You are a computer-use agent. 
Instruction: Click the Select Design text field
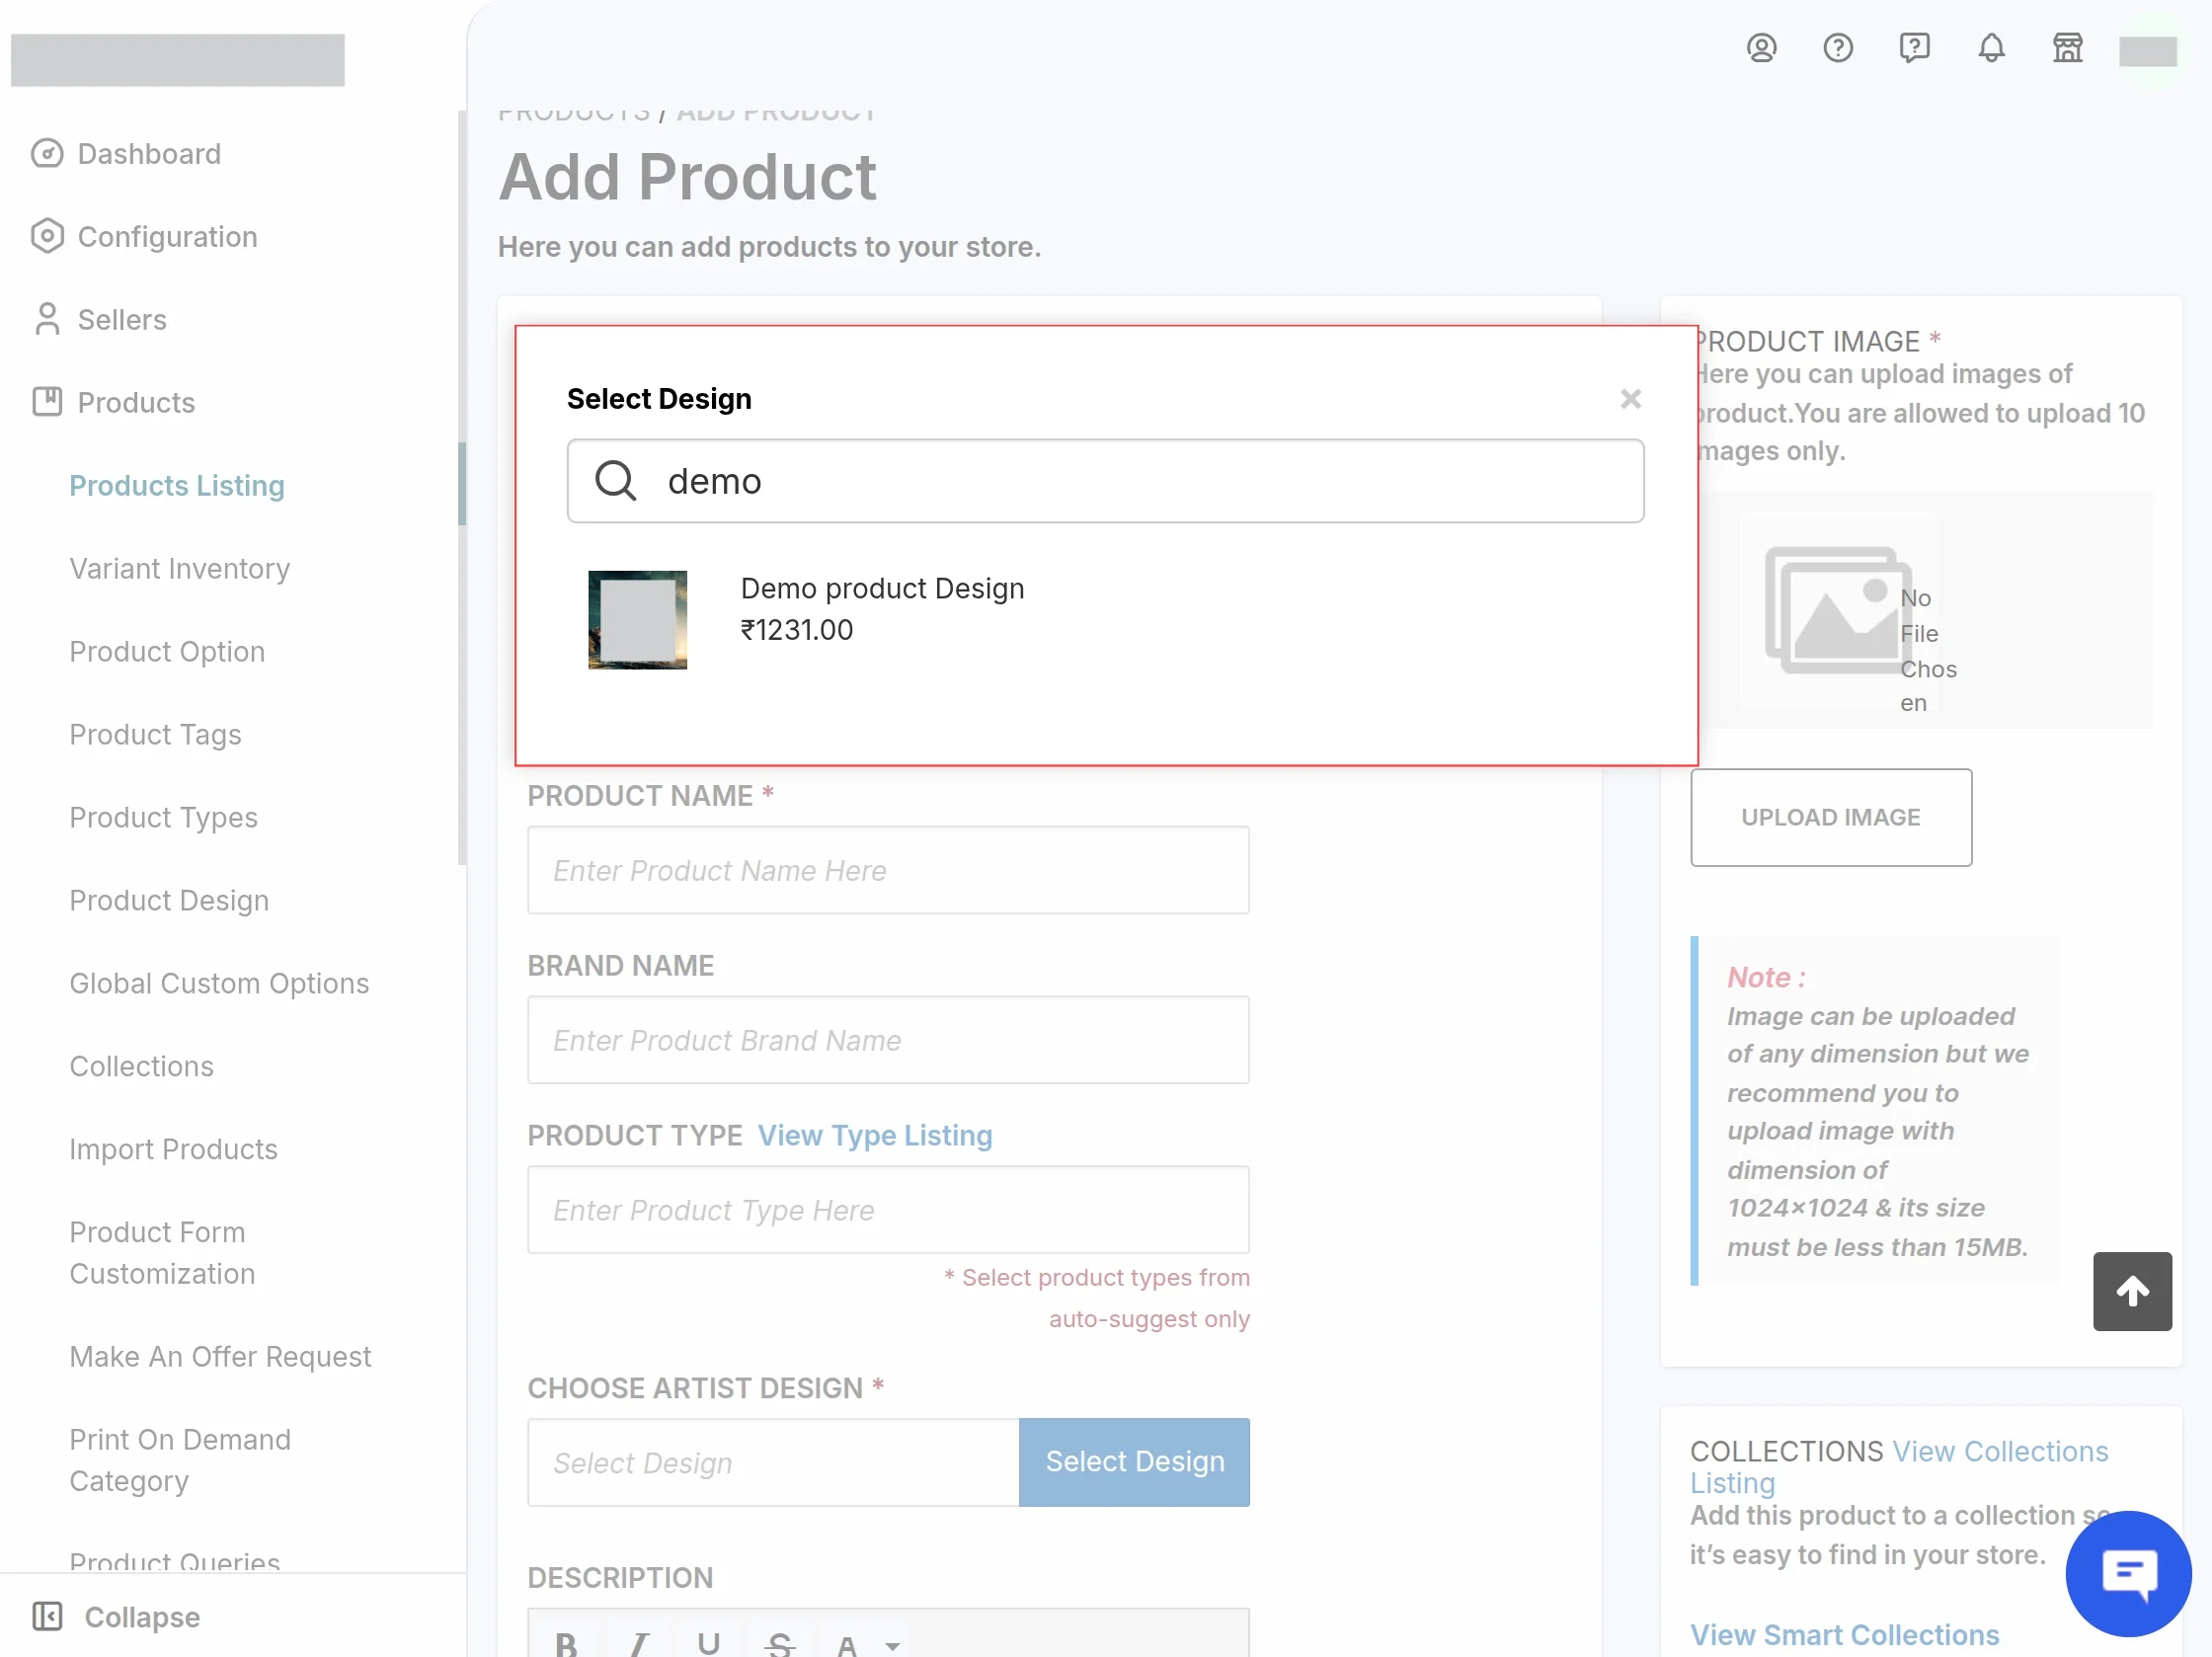tap(773, 1462)
